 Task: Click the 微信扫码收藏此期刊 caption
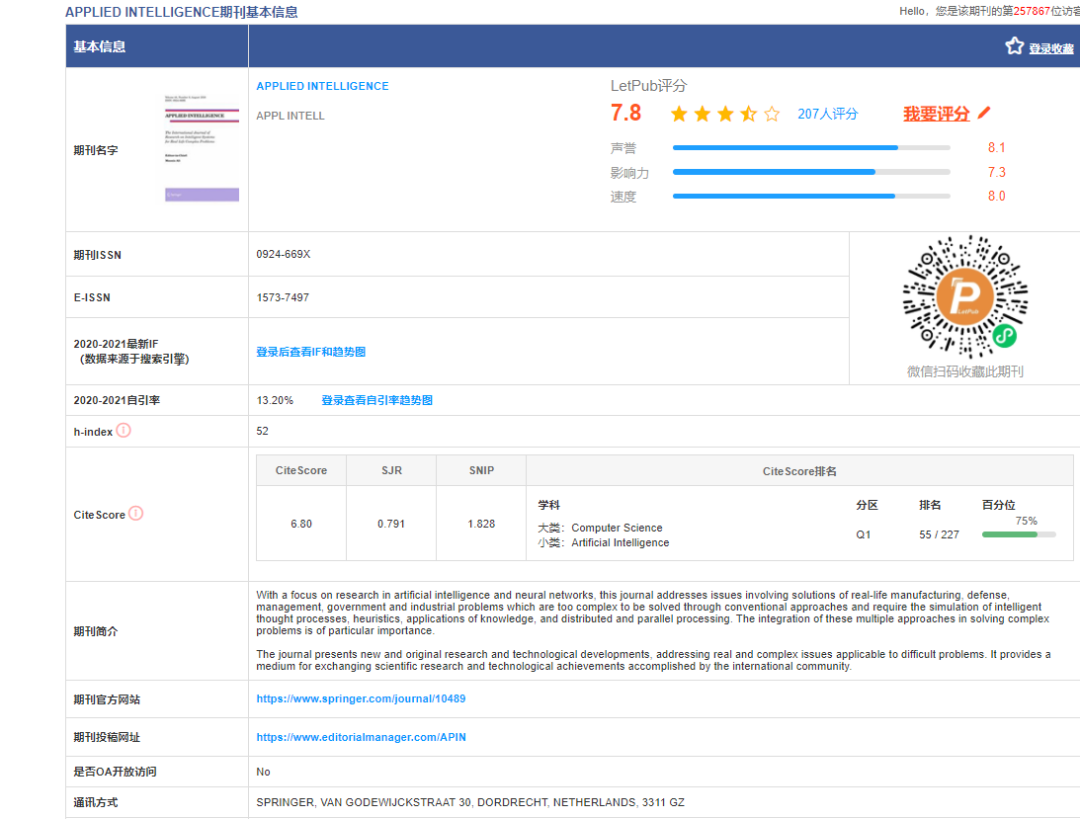[x=965, y=372]
